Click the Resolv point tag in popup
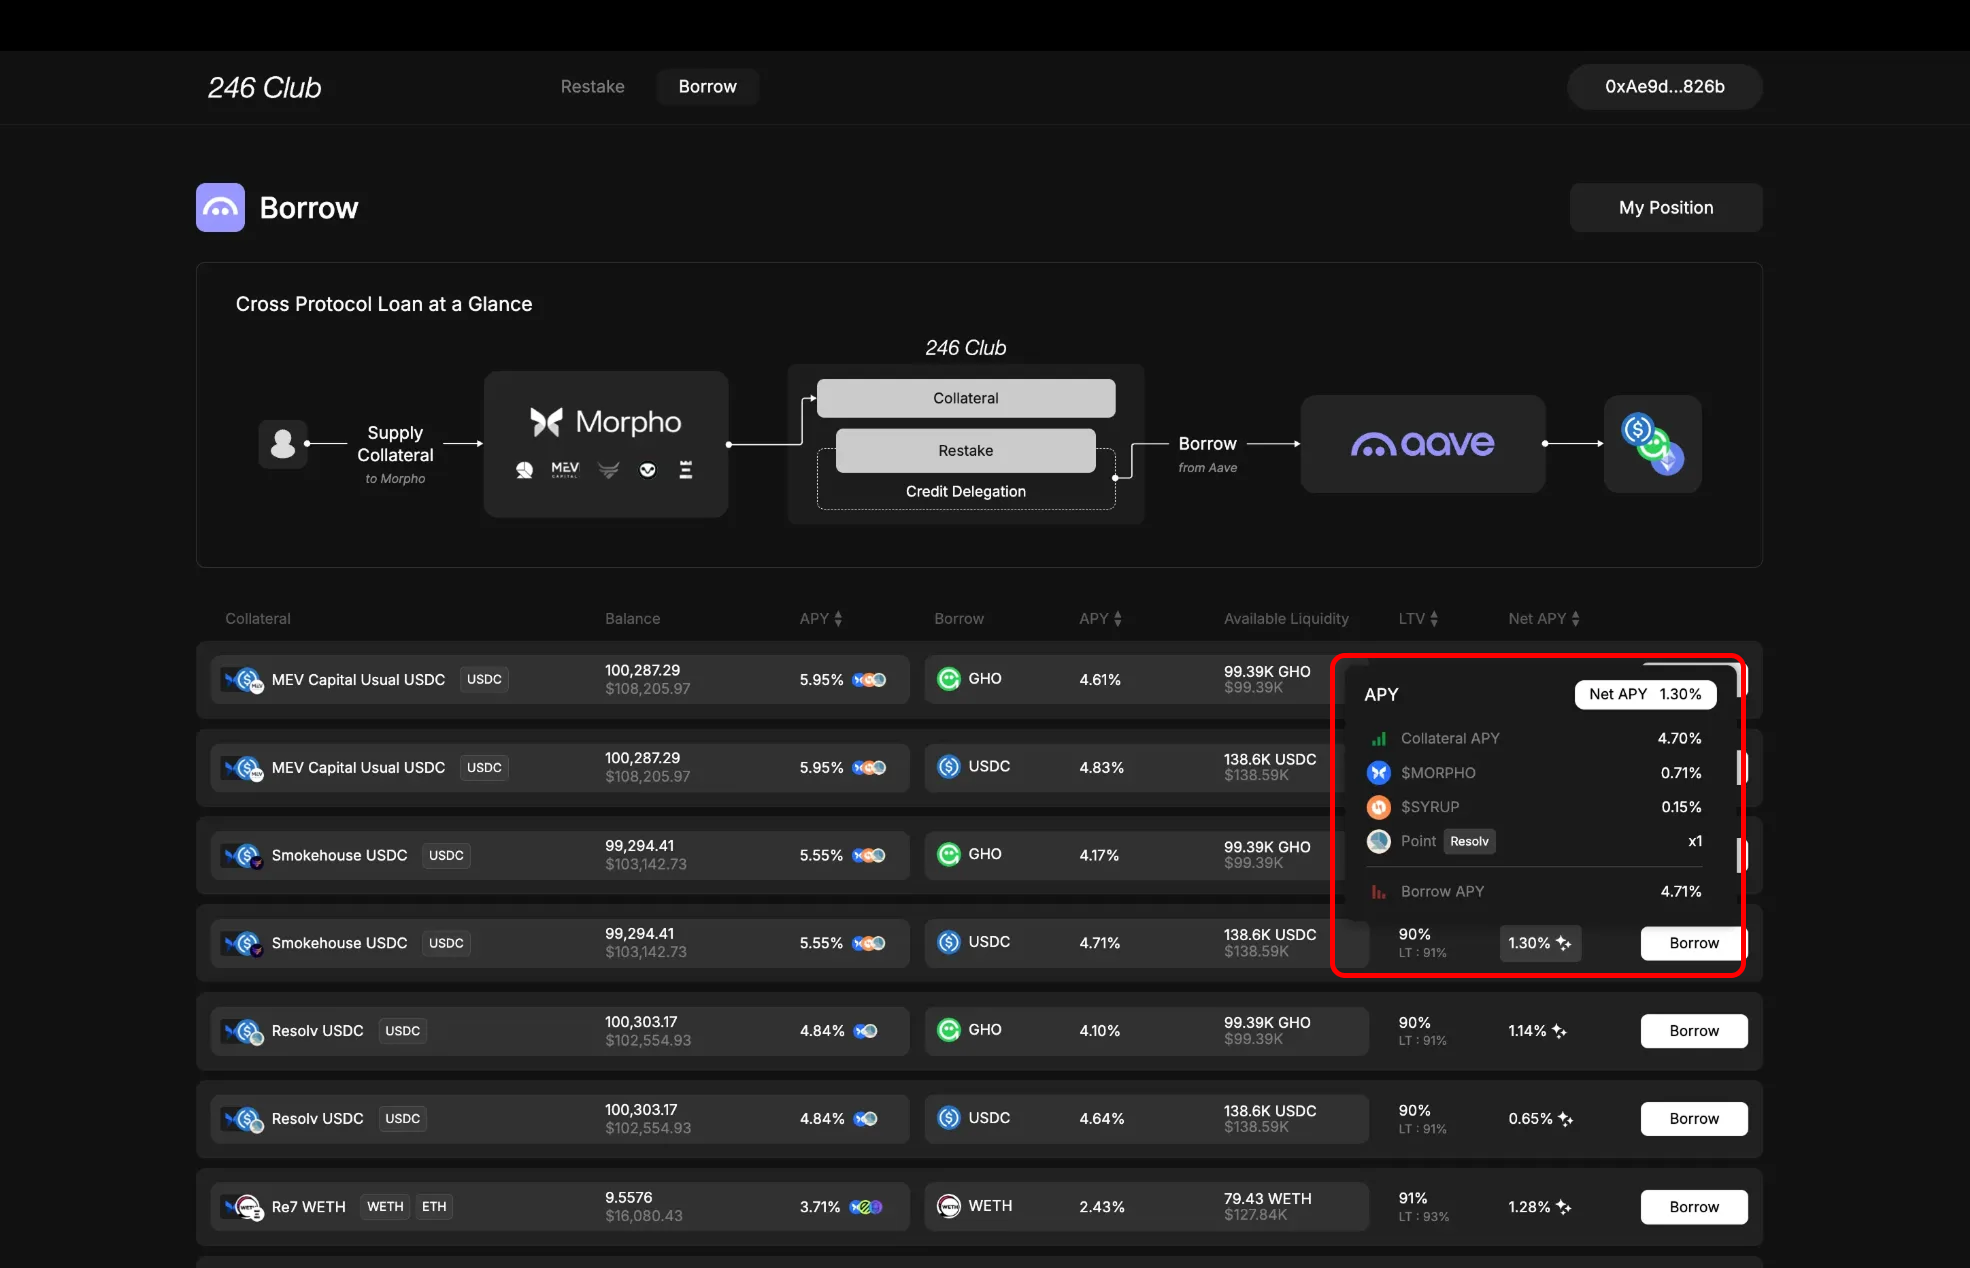The width and height of the screenshot is (1970, 1268). point(1469,842)
